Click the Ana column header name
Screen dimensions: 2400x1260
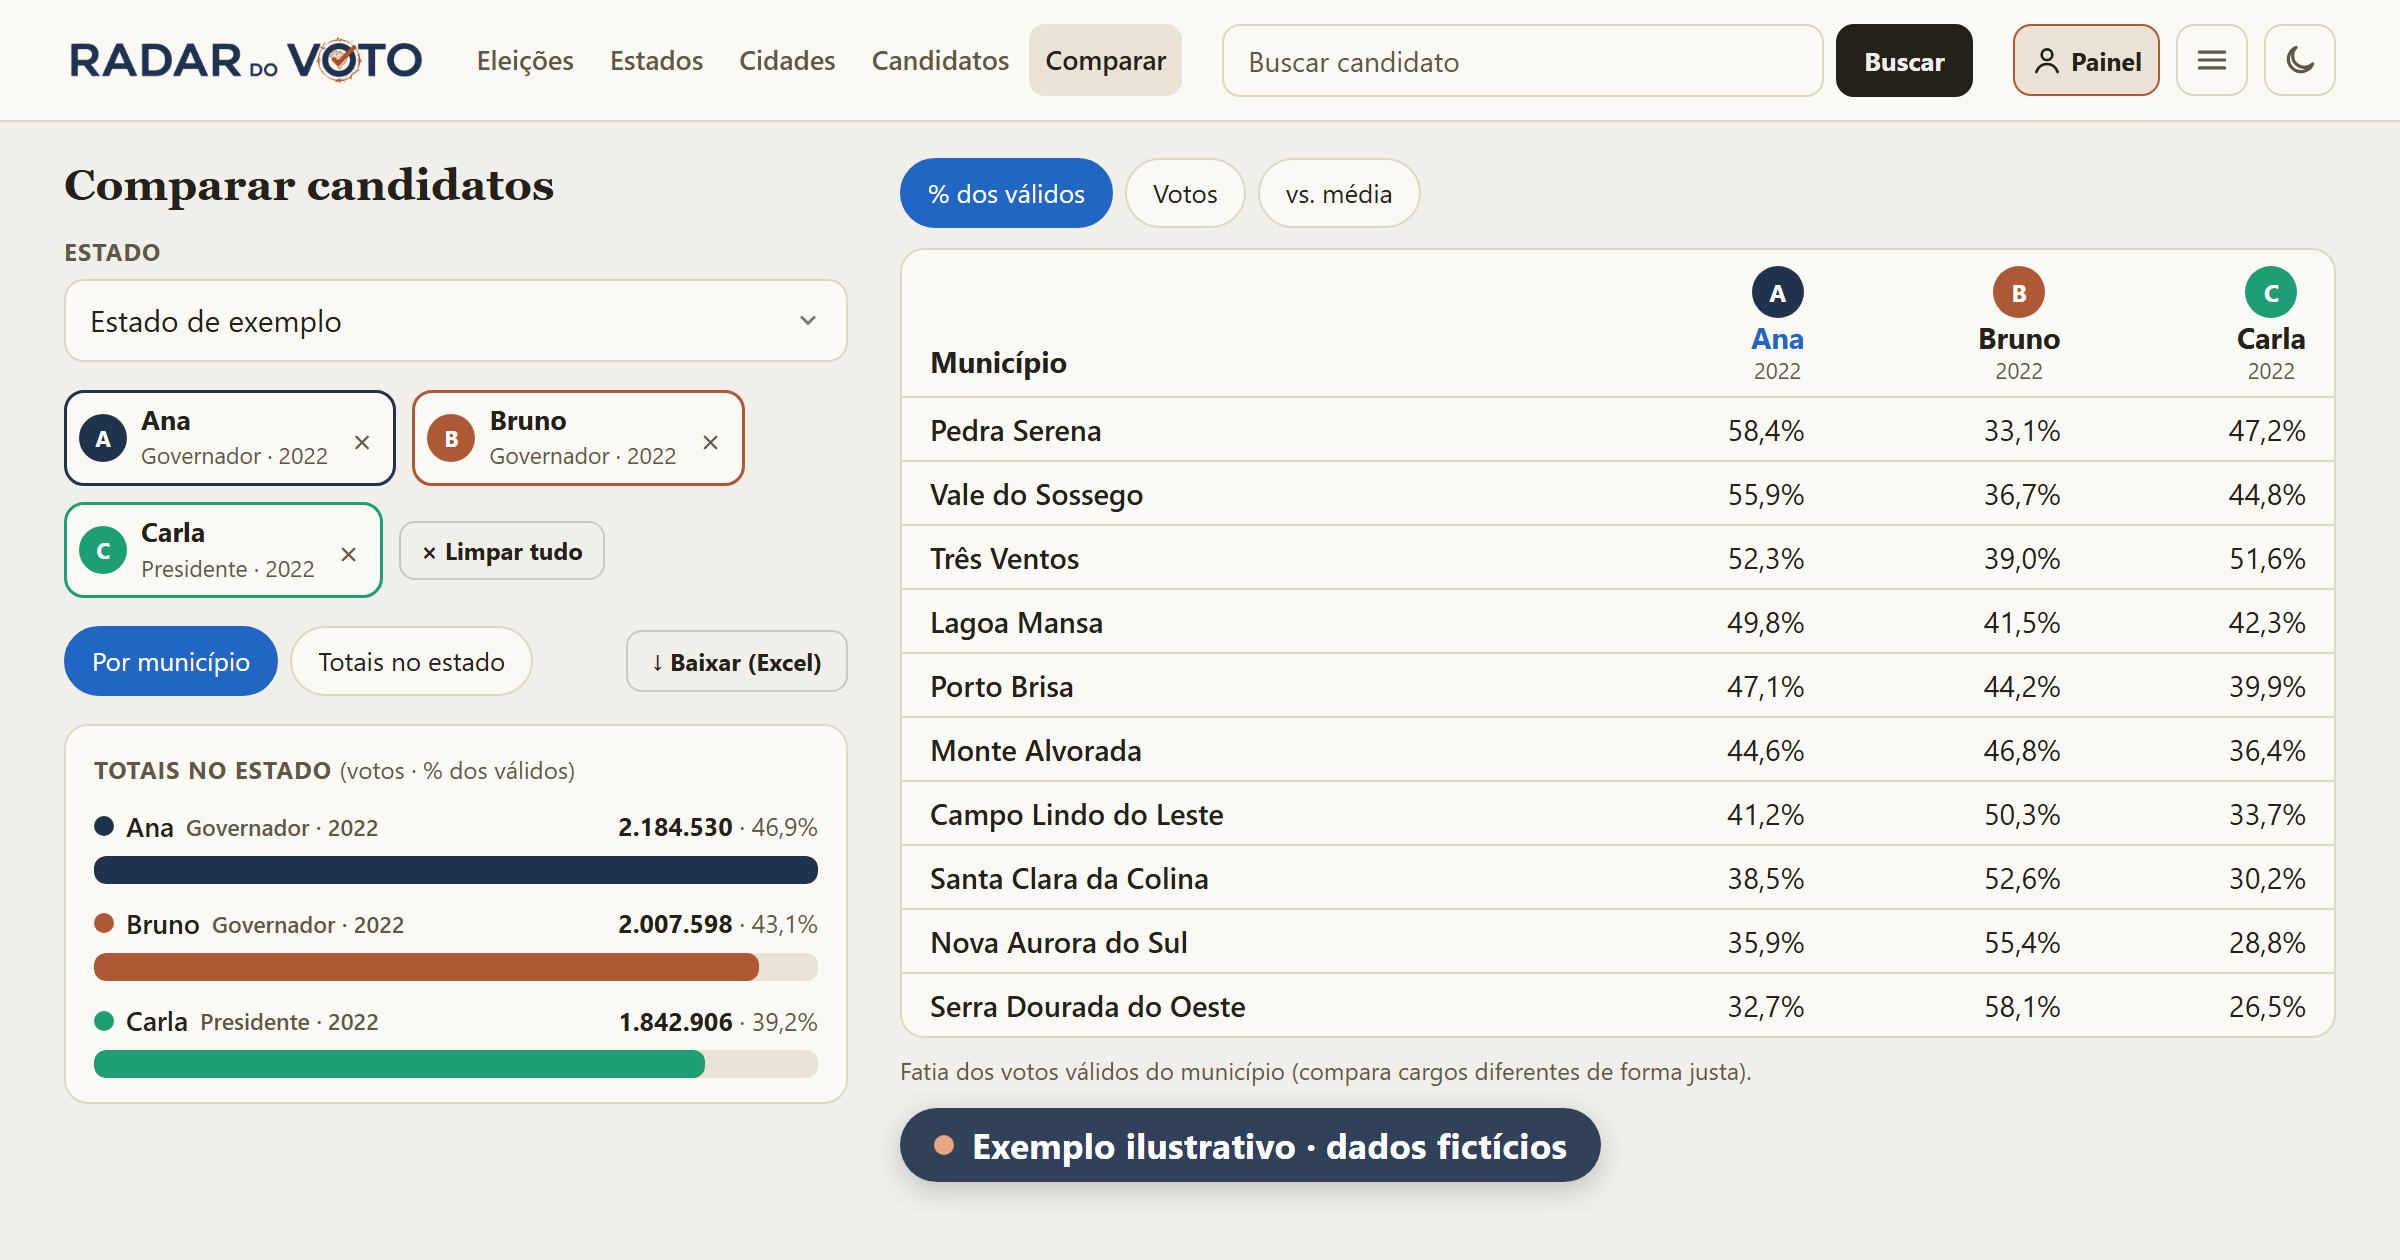click(1777, 339)
